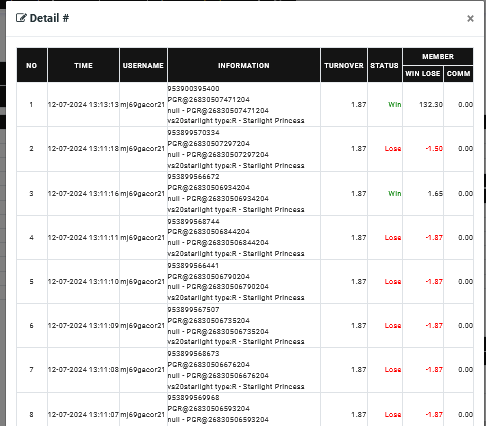This screenshot has width=486, height=426.
Task: Click the NO column header
Action: (x=32, y=65)
